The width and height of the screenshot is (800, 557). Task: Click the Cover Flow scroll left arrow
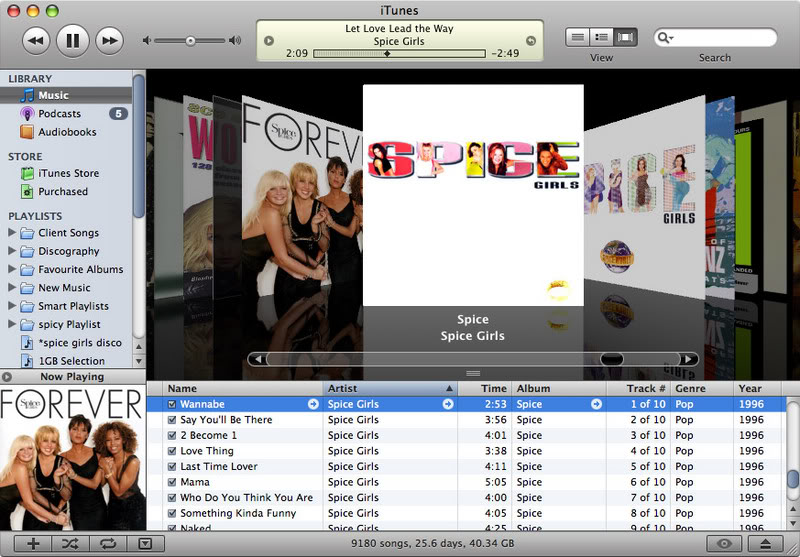[258, 359]
